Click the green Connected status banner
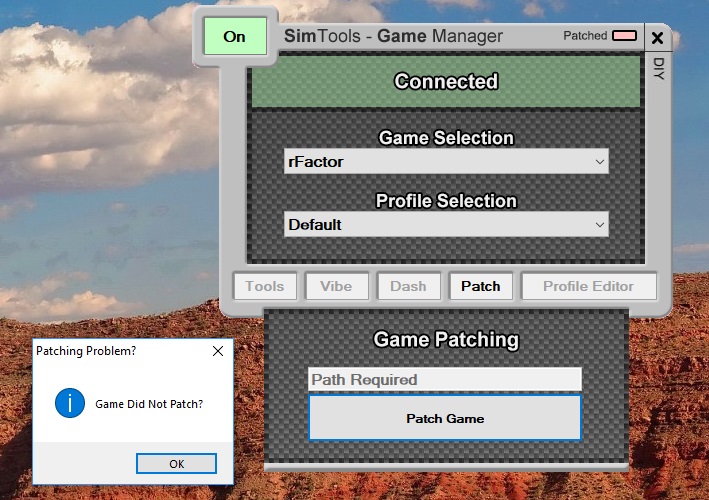709x500 pixels. point(446,81)
